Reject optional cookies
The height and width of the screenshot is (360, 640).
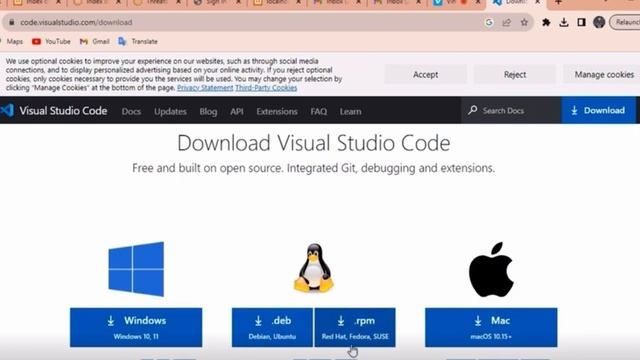pos(515,74)
